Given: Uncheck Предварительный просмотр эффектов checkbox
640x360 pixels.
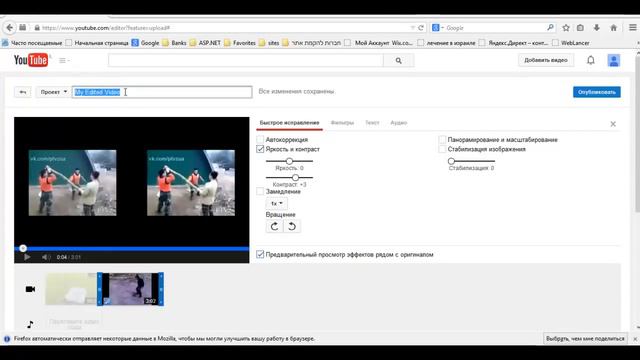Looking at the screenshot, I should point(260,254).
